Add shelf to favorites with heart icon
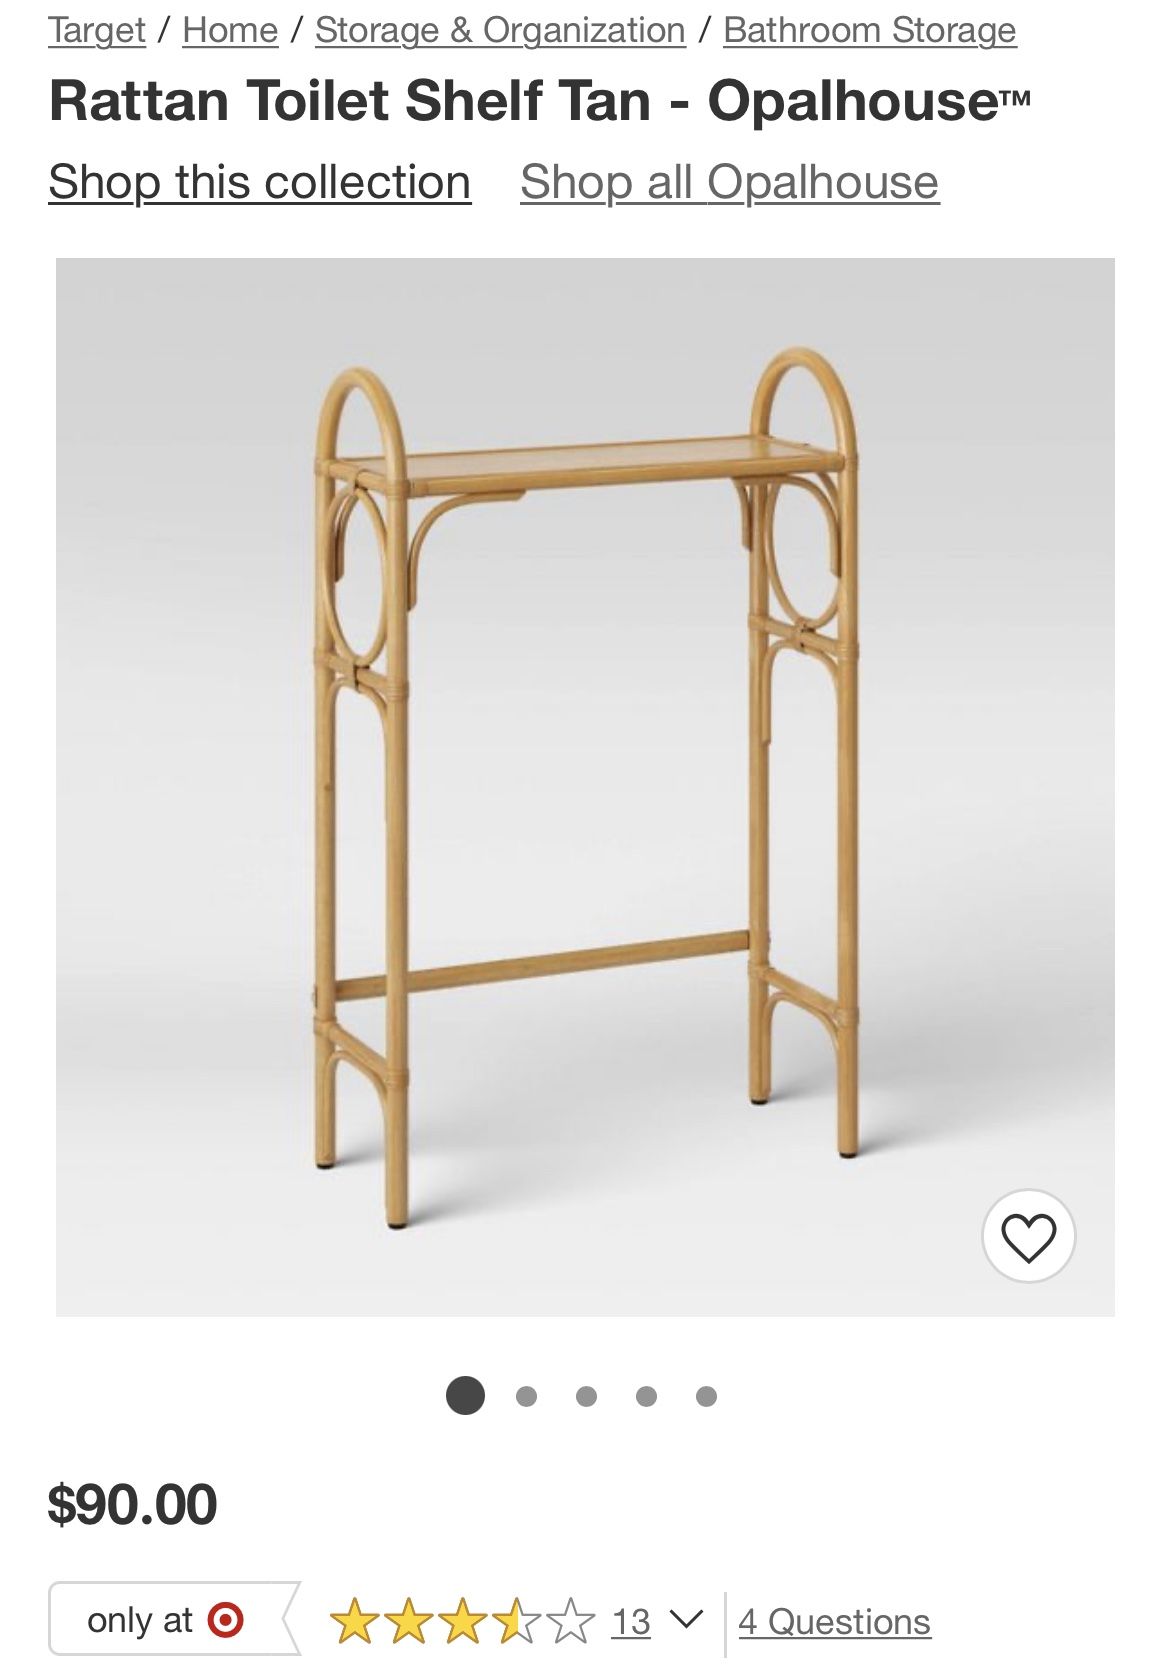The width and height of the screenshot is (1170, 1673). 1028,1236
